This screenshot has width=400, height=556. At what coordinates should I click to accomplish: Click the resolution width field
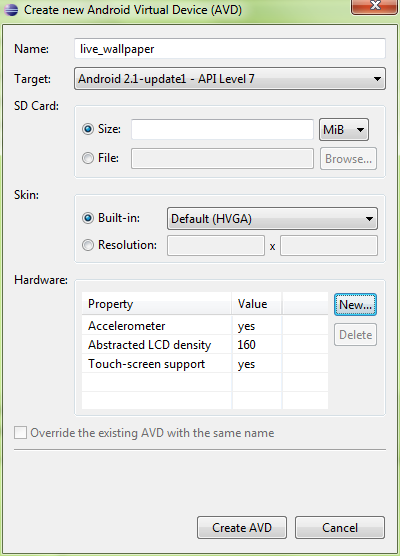coord(216,245)
